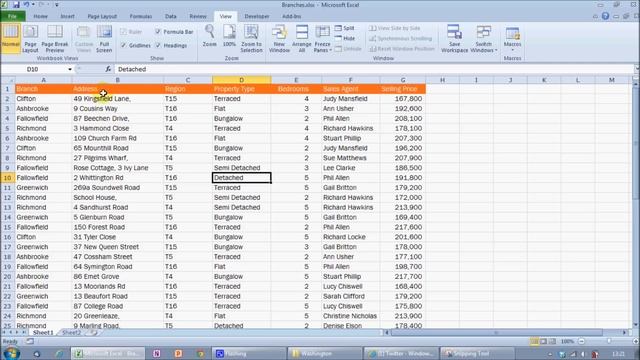Select row 10 header
Image resolution: width=640 pixels, height=360 pixels.
[7, 178]
